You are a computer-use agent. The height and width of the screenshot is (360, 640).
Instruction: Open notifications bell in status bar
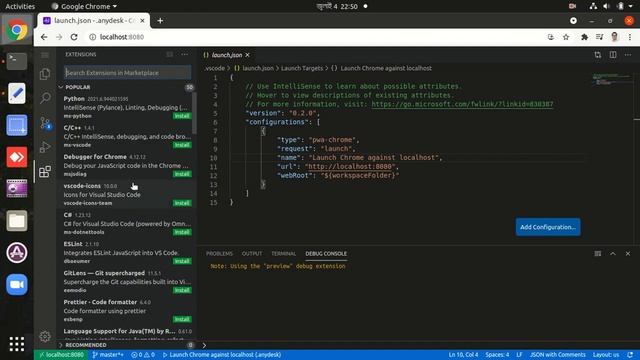(x=630, y=355)
